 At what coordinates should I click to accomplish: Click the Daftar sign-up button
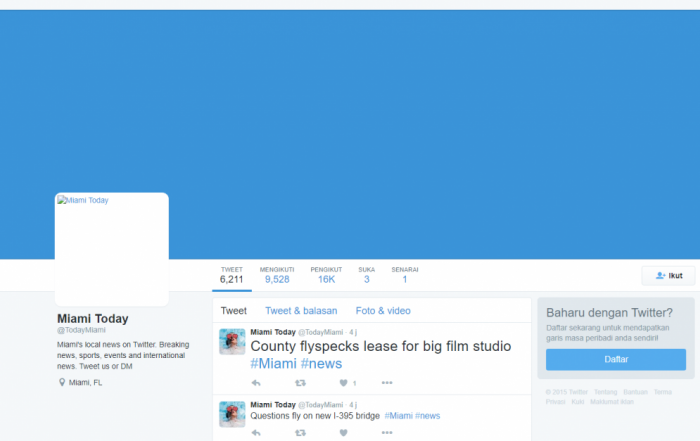[616, 359]
